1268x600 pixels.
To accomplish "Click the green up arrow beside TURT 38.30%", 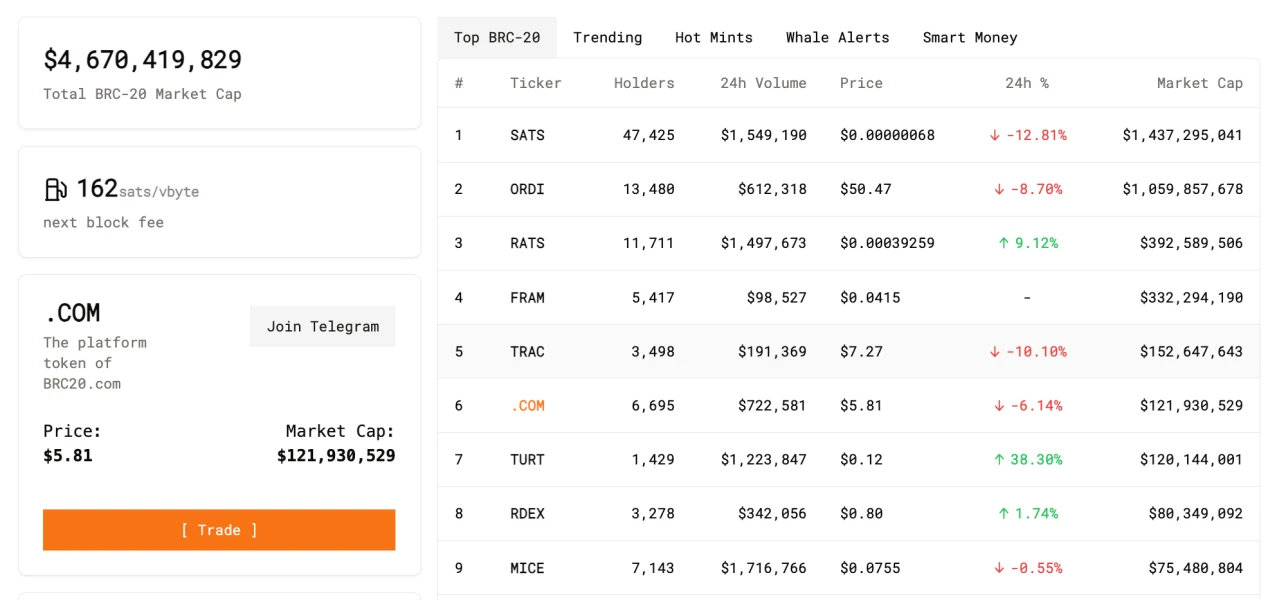I will pos(998,460).
